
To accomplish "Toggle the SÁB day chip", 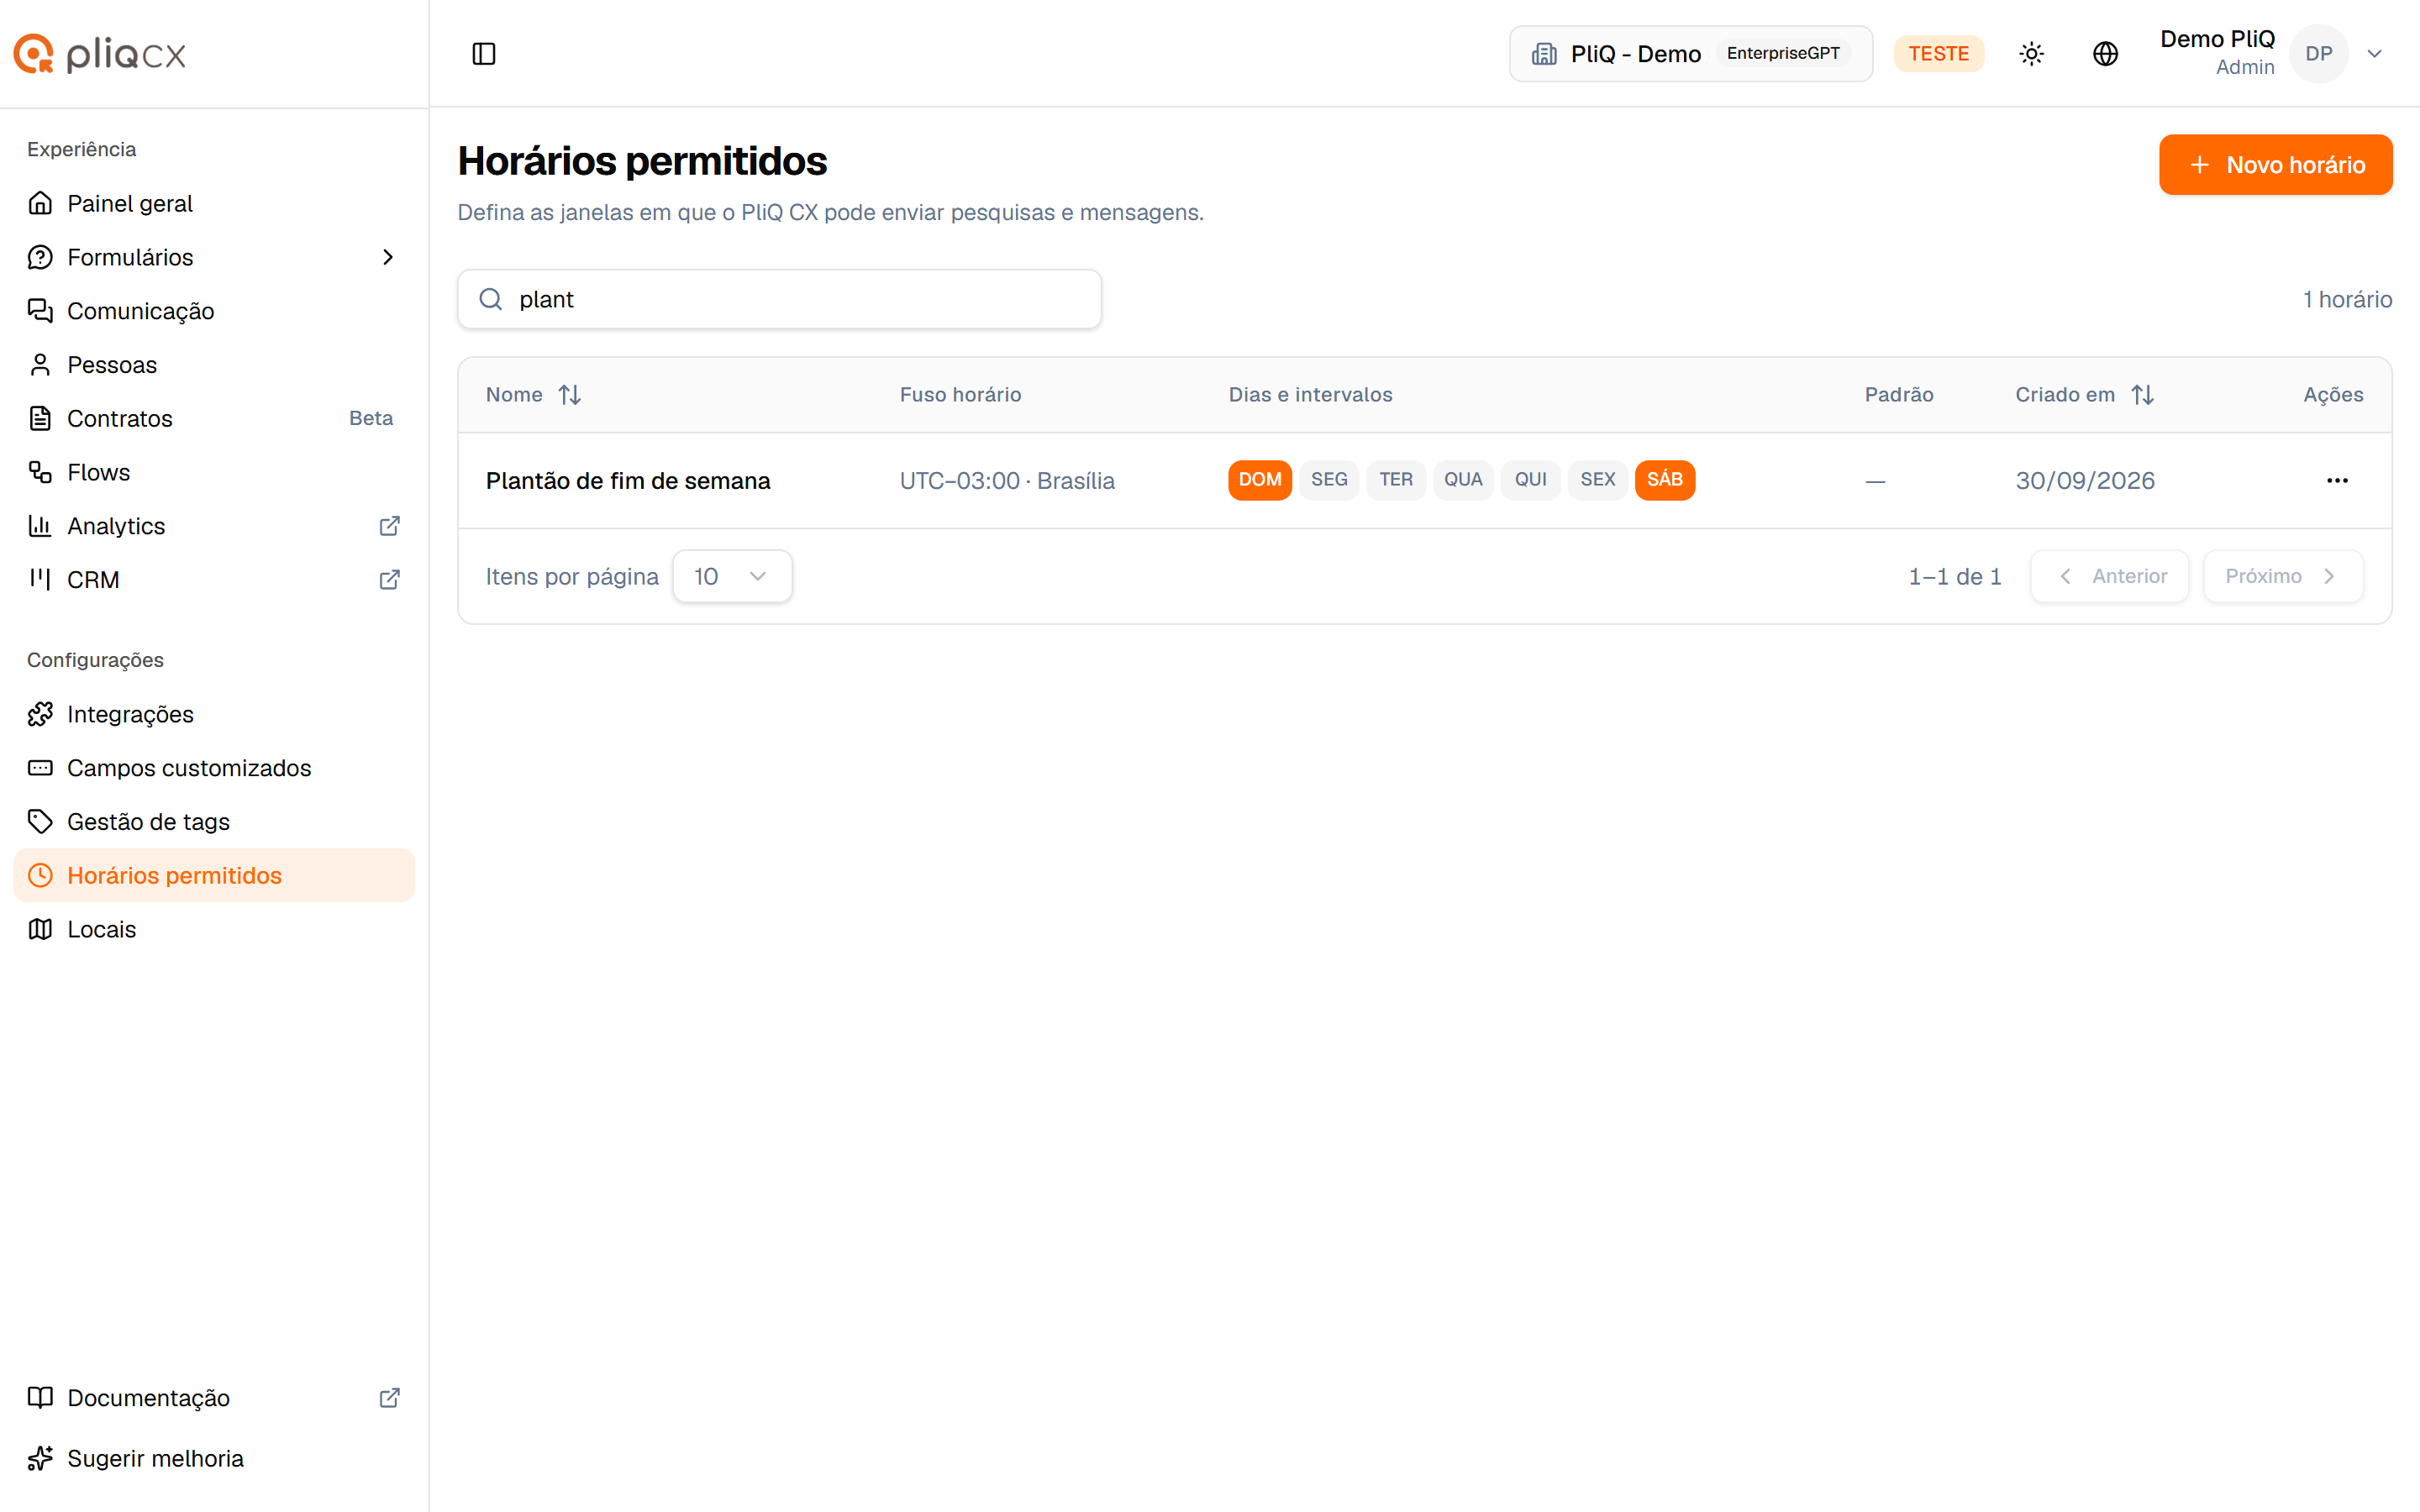I will pos(1665,480).
